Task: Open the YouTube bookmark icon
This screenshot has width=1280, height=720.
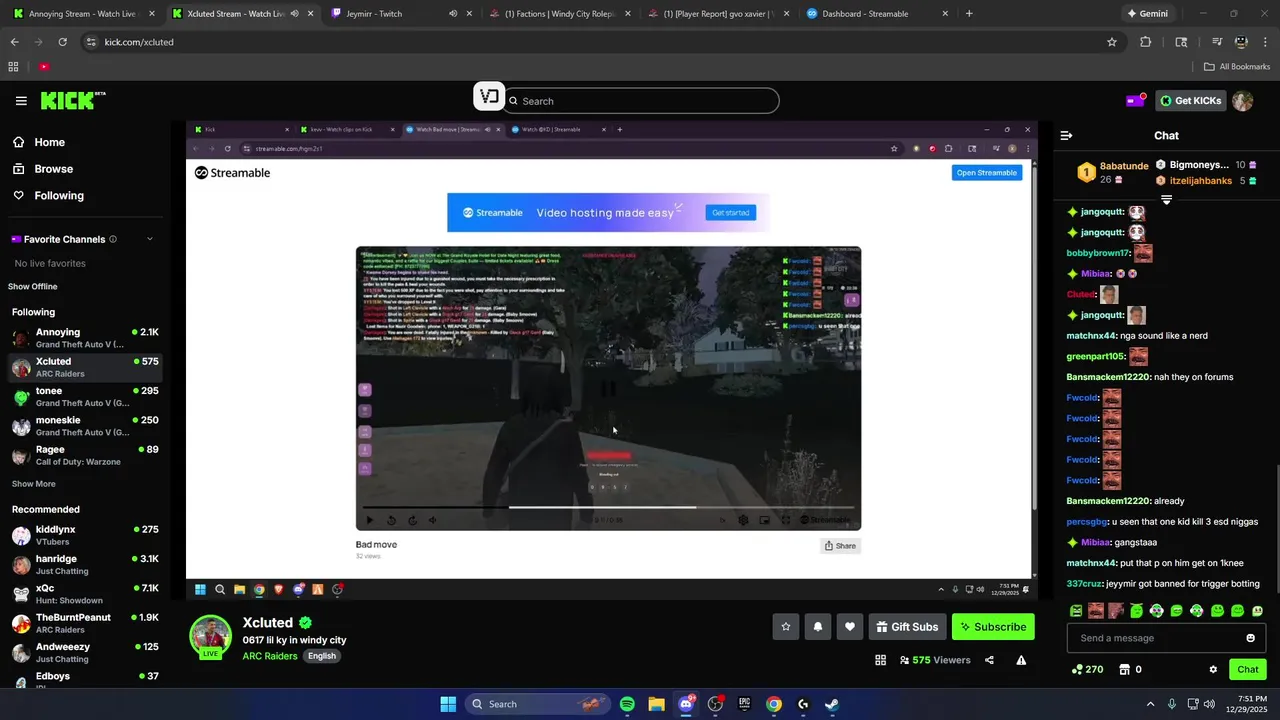Action: click(x=44, y=67)
